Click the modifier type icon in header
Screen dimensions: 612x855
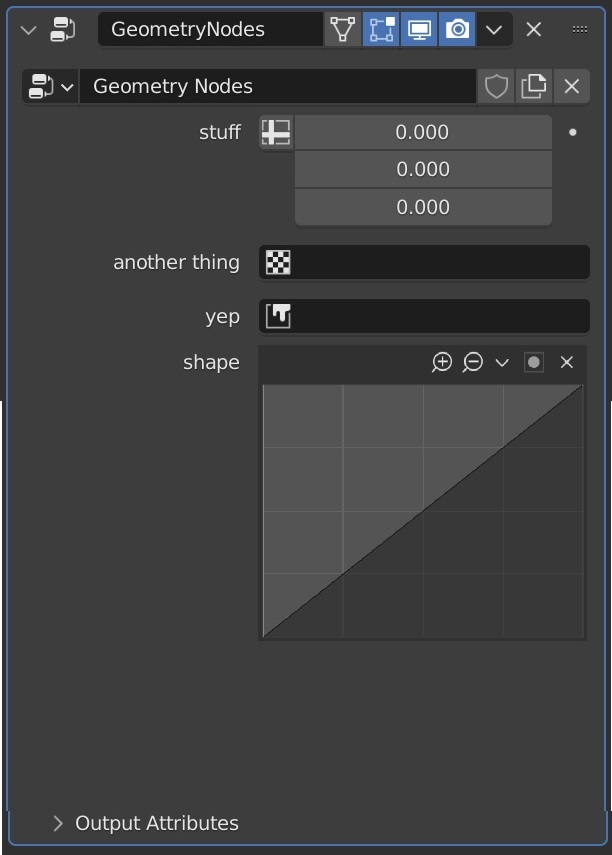click(63, 29)
